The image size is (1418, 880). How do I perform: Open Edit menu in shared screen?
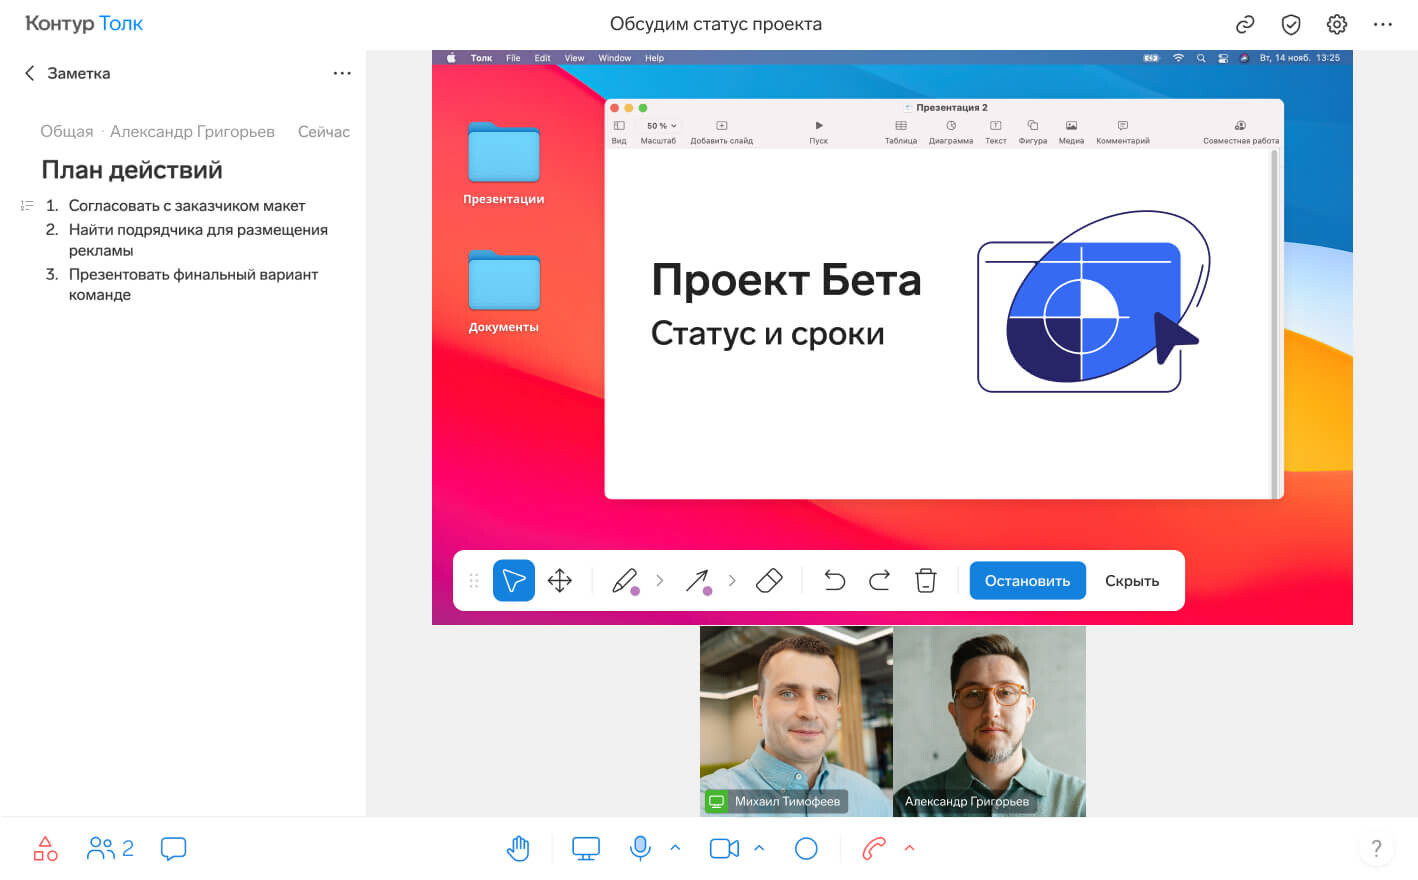click(542, 58)
